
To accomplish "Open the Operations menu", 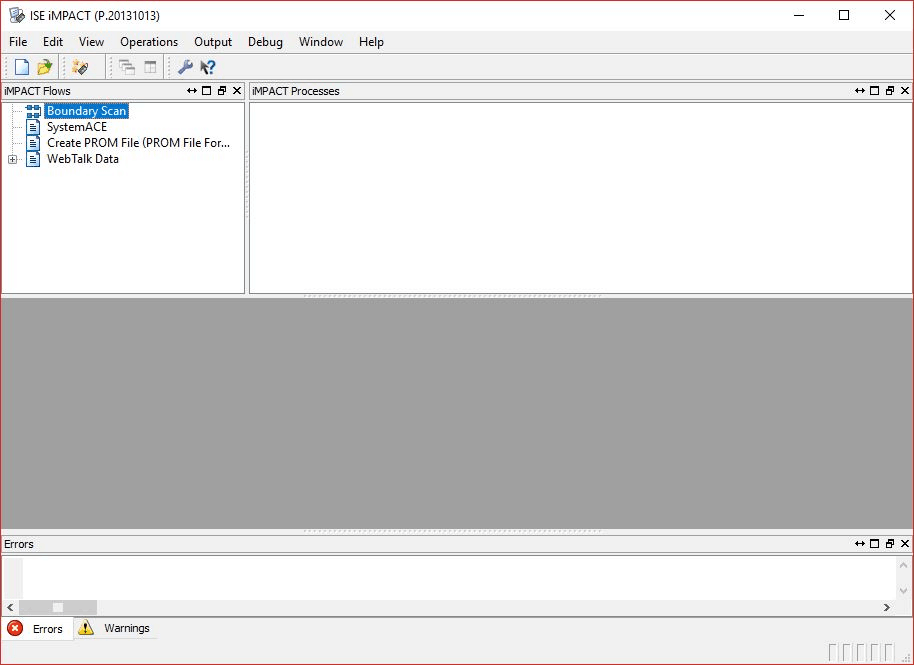I will 149,42.
